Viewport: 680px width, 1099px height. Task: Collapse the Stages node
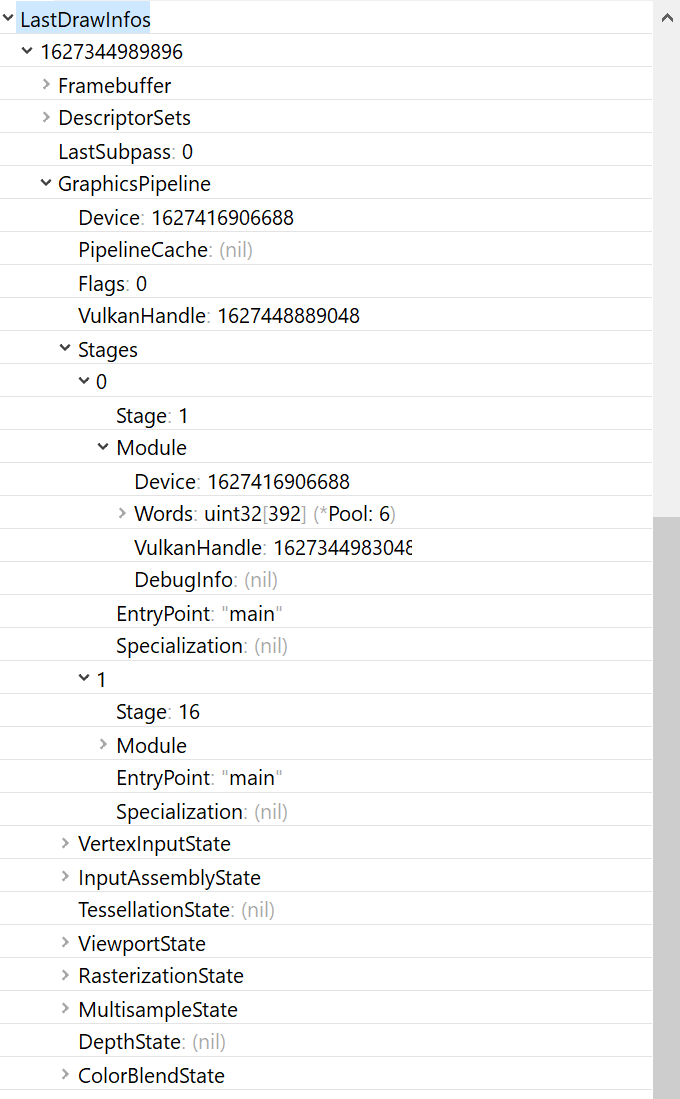point(65,348)
